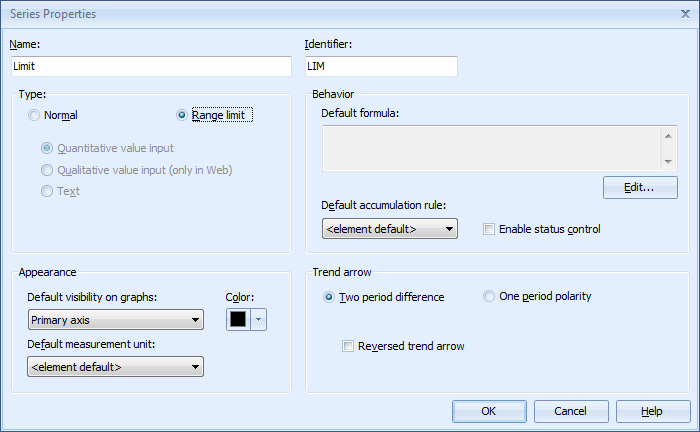Viewport: 700px width, 432px height.
Task: Choose One period polarity trend option
Action: coord(489,296)
